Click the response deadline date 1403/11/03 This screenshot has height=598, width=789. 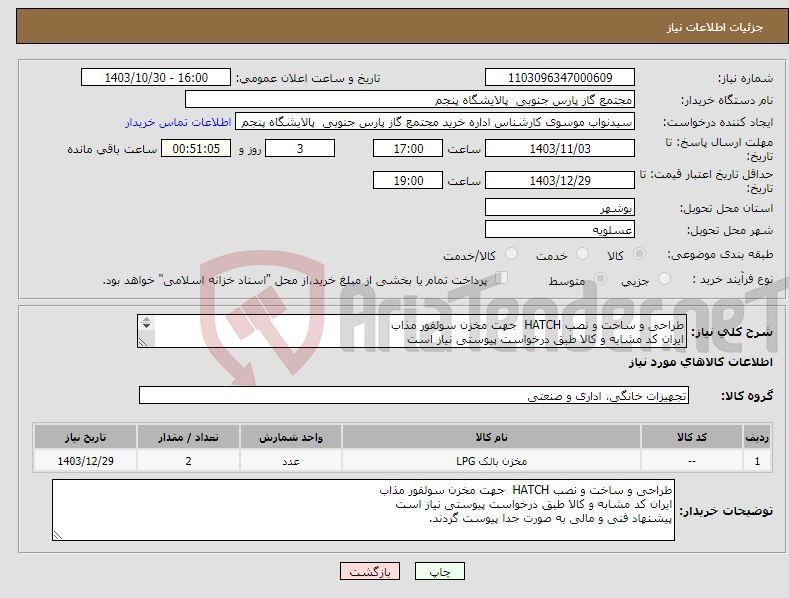point(560,148)
